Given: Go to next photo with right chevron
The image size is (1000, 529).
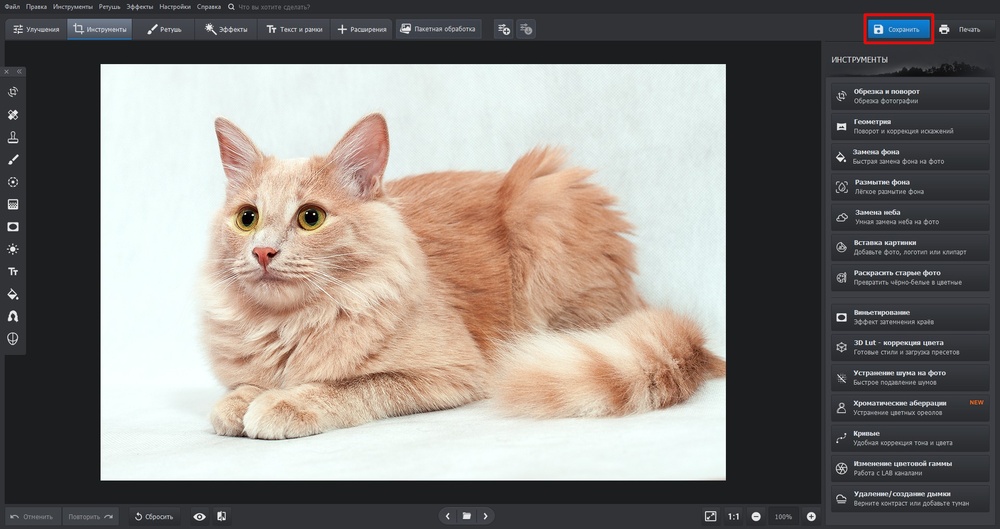Looking at the screenshot, I should point(486,516).
